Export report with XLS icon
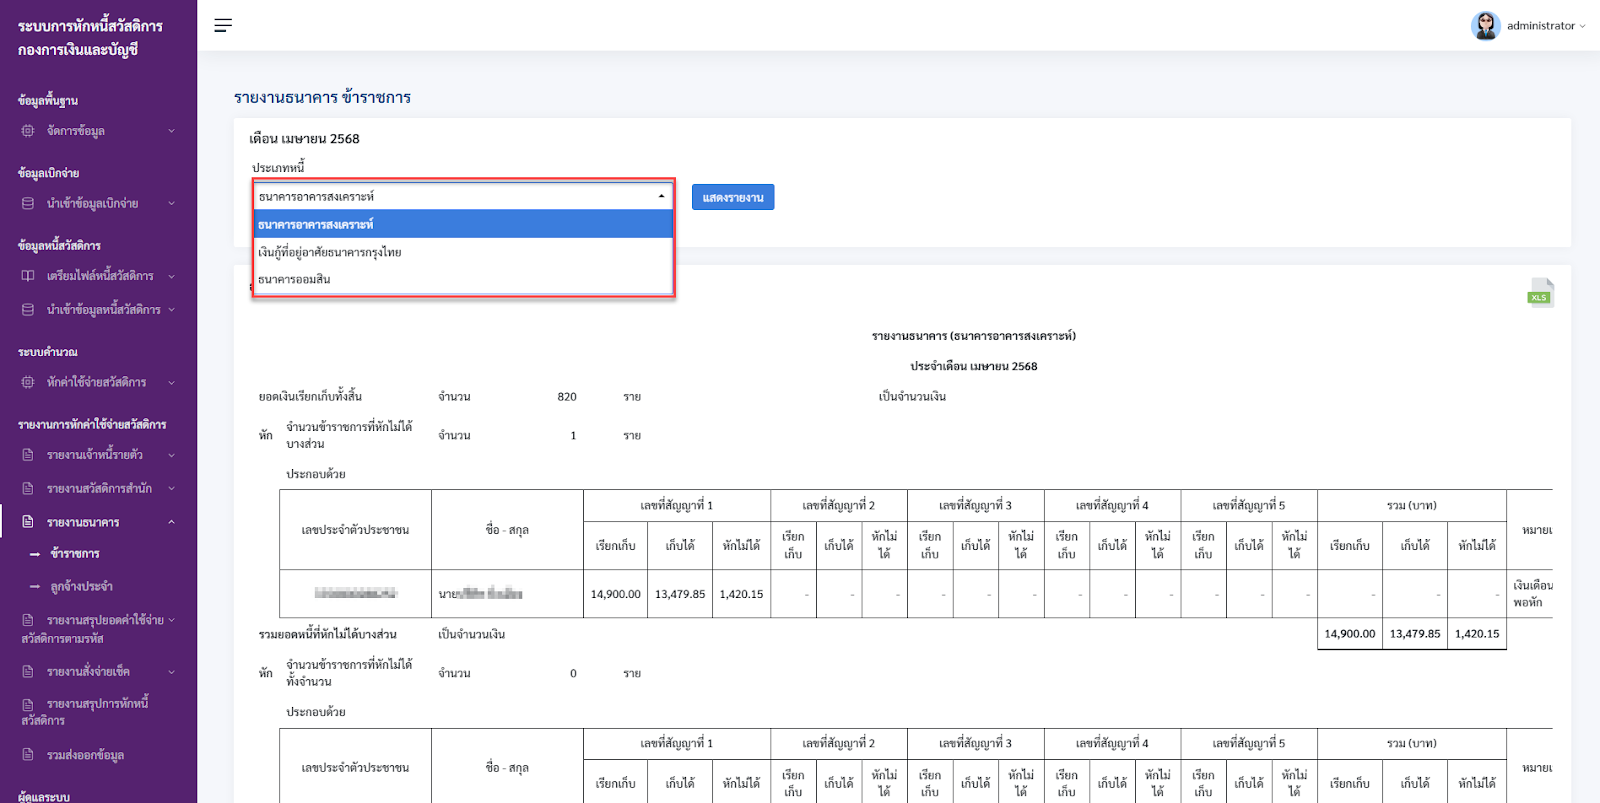1600x803 pixels. (x=1540, y=292)
